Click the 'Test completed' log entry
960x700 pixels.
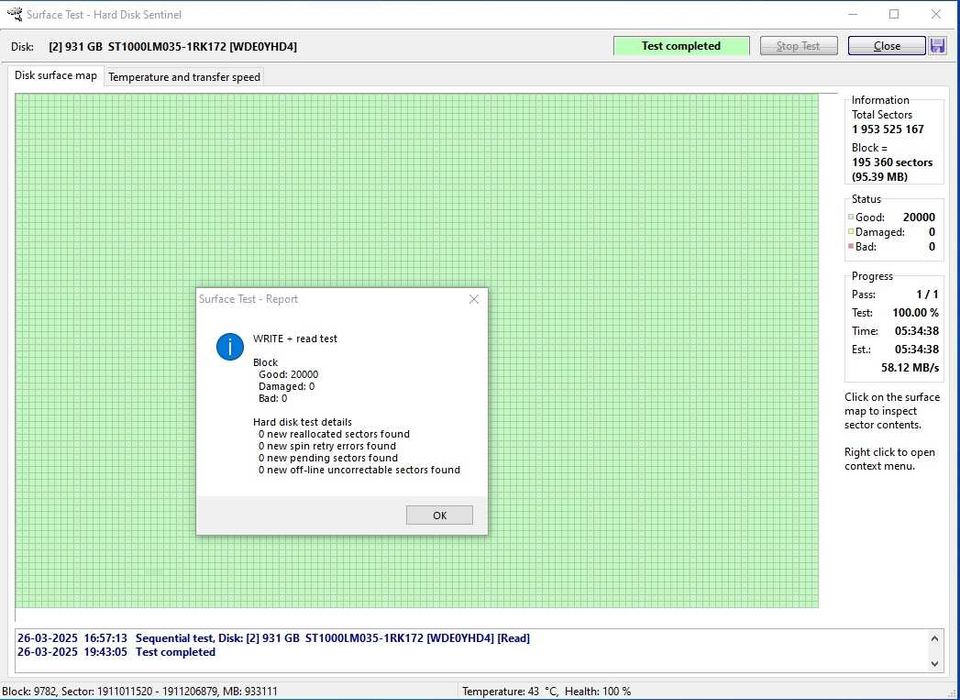pos(116,652)
